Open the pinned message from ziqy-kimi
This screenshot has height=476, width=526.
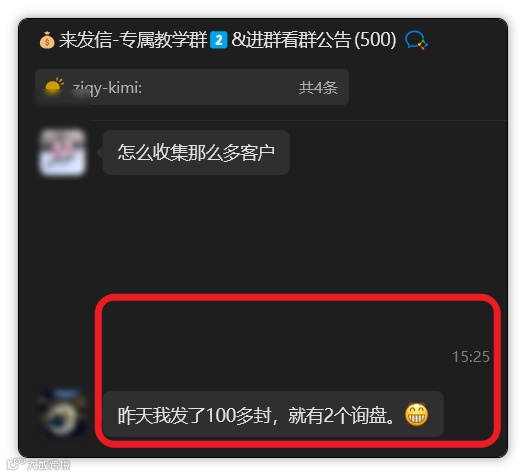[x=192, y=87]
